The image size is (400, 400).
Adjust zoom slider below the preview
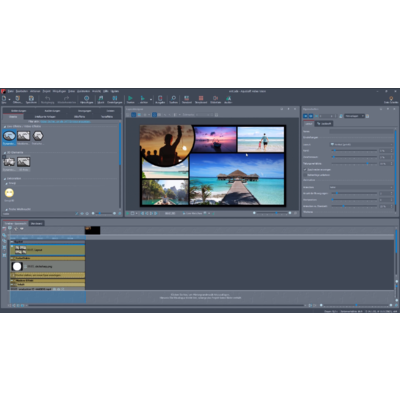click(x=272, y=213)
